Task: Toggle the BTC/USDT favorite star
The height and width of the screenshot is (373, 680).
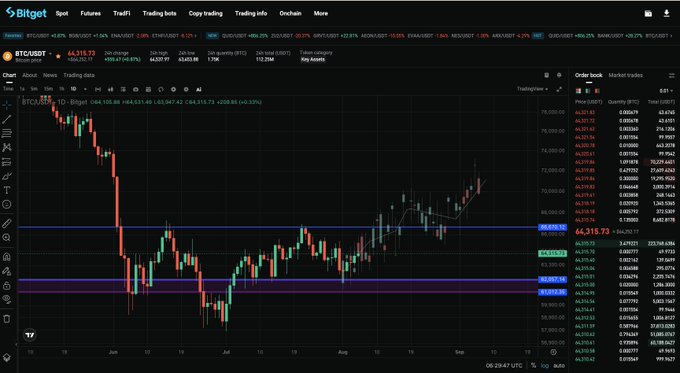Action: [58, 56]
